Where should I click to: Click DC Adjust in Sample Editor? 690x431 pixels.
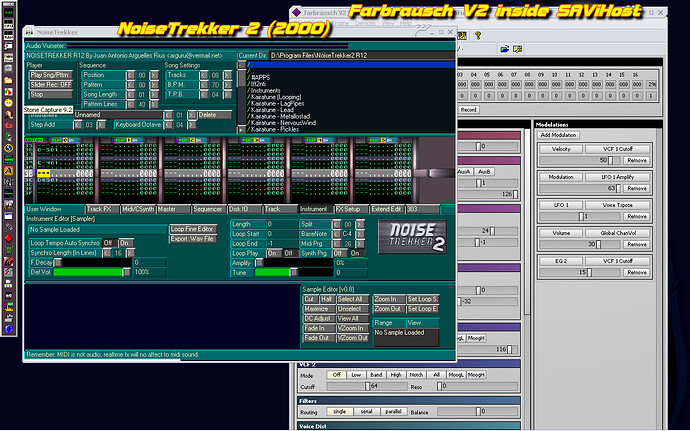coord(319,318)
